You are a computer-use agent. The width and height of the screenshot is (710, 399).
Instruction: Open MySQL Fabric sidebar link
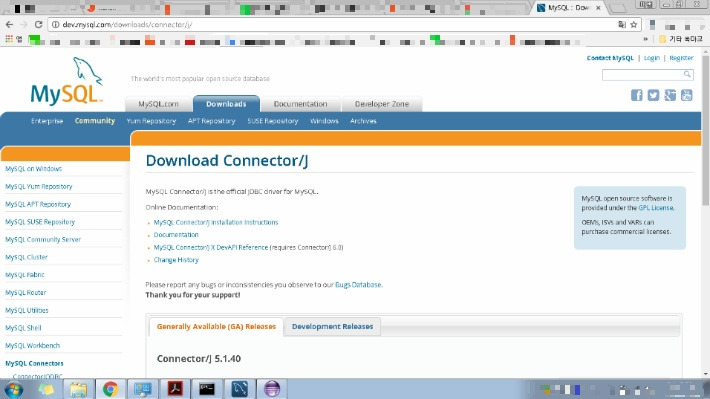pyautogui.click(x=25, y=275)
